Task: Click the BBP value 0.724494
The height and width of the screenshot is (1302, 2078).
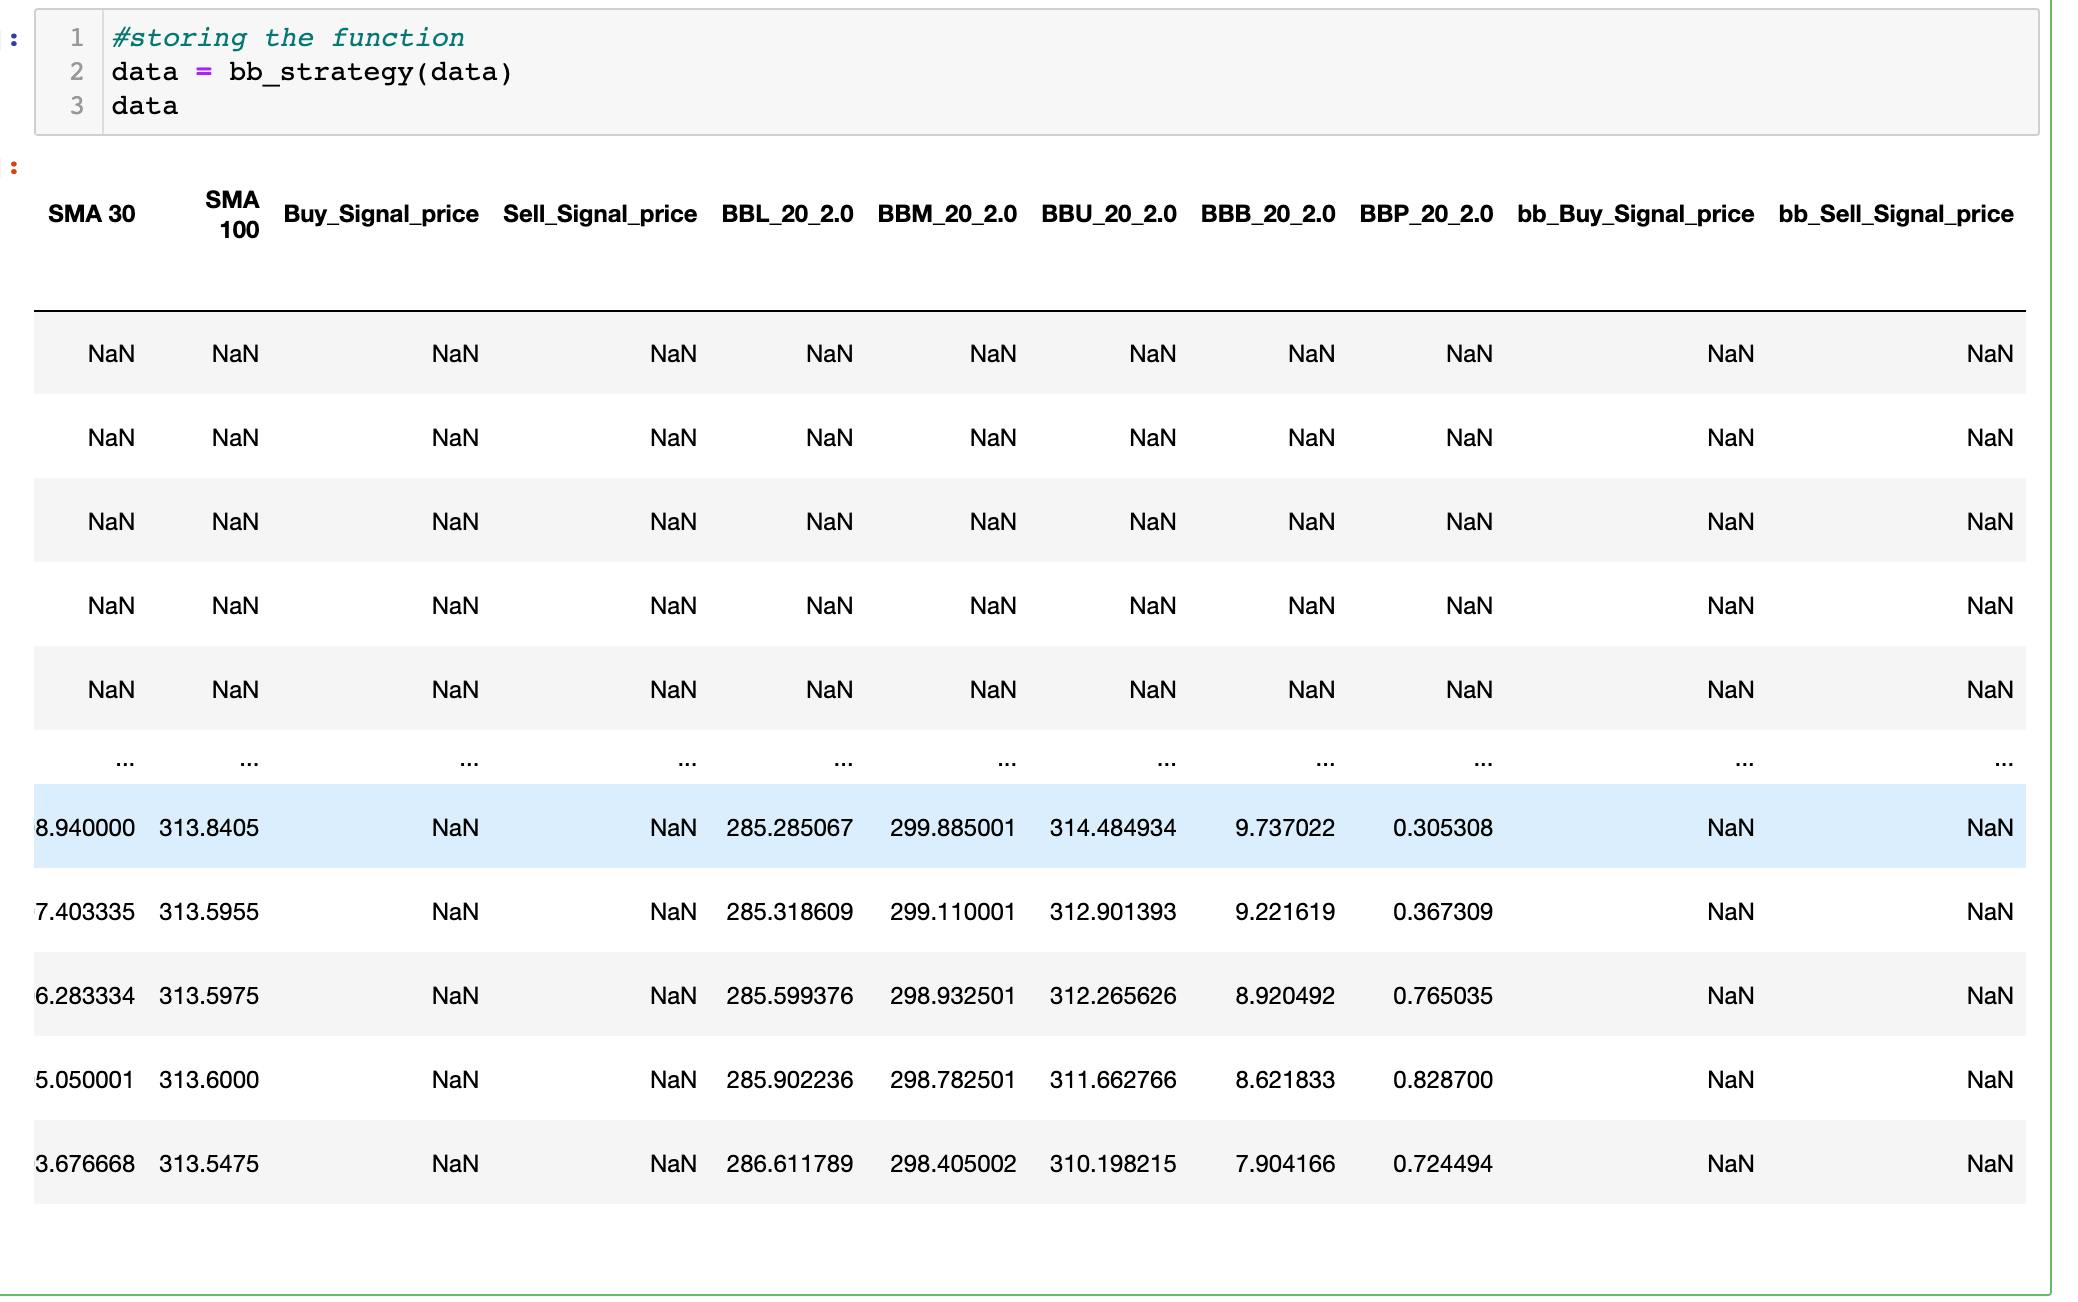Action: pyautogui.click(x=1443, y=1164)
